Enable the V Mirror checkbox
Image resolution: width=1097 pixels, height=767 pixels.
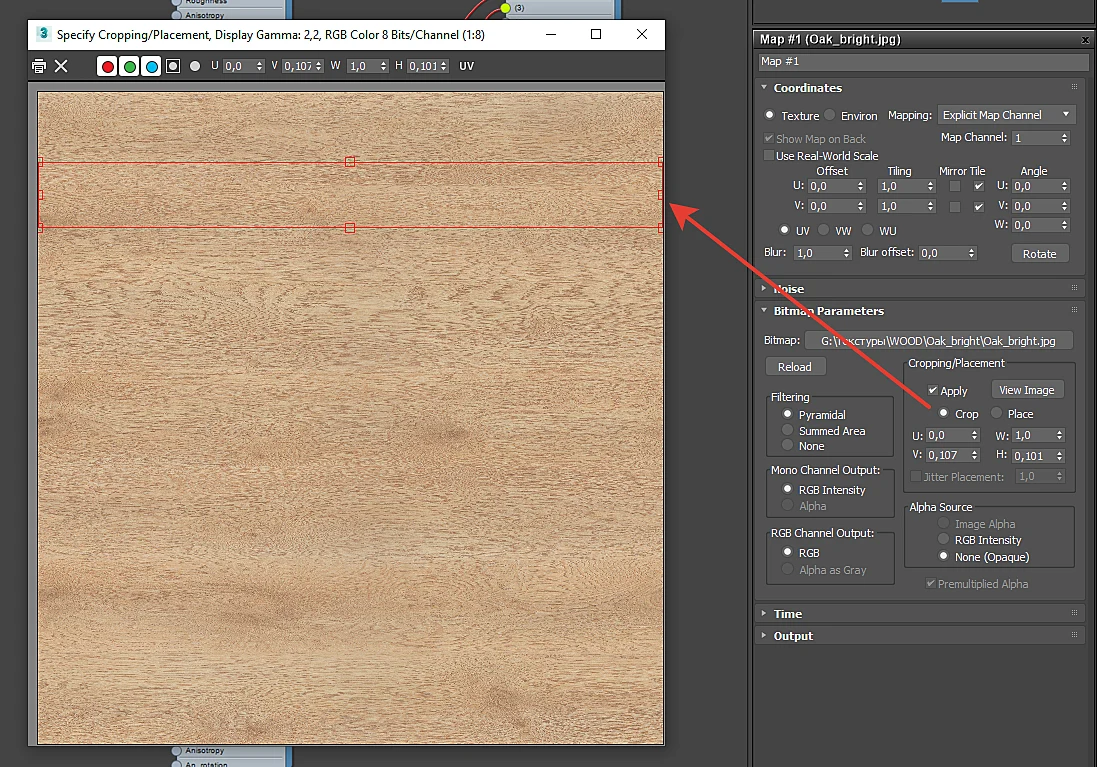954,206
